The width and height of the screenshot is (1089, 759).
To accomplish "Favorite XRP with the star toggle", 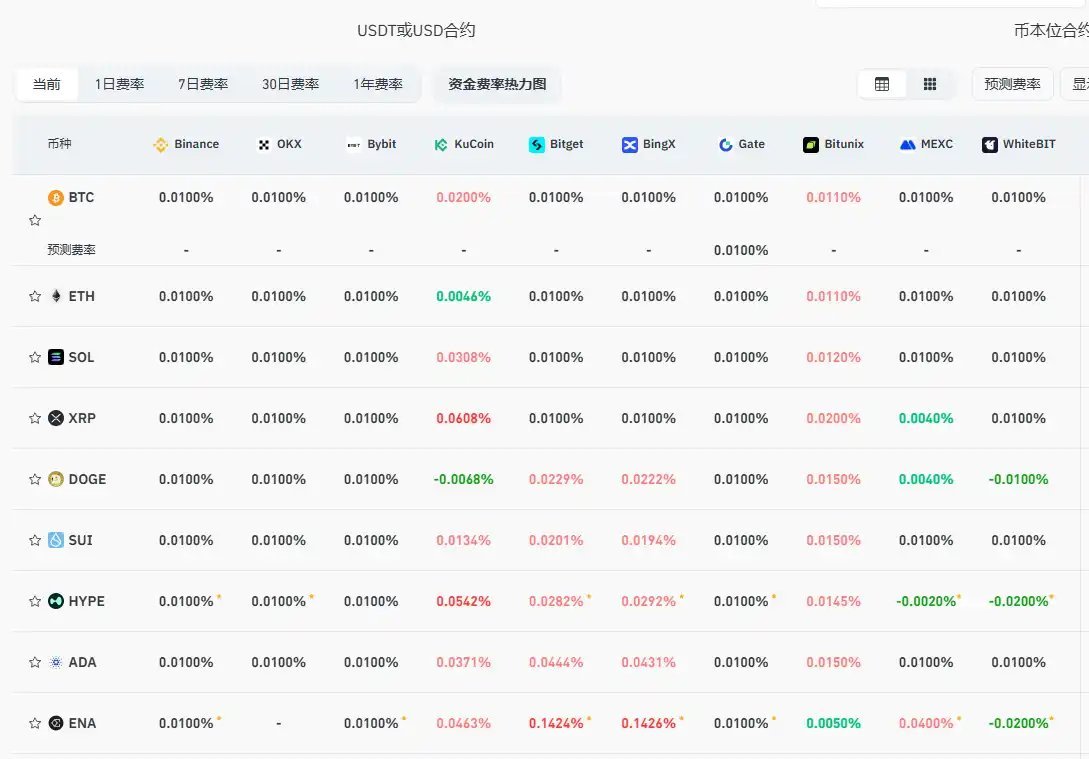I will [x=35, y=418].
